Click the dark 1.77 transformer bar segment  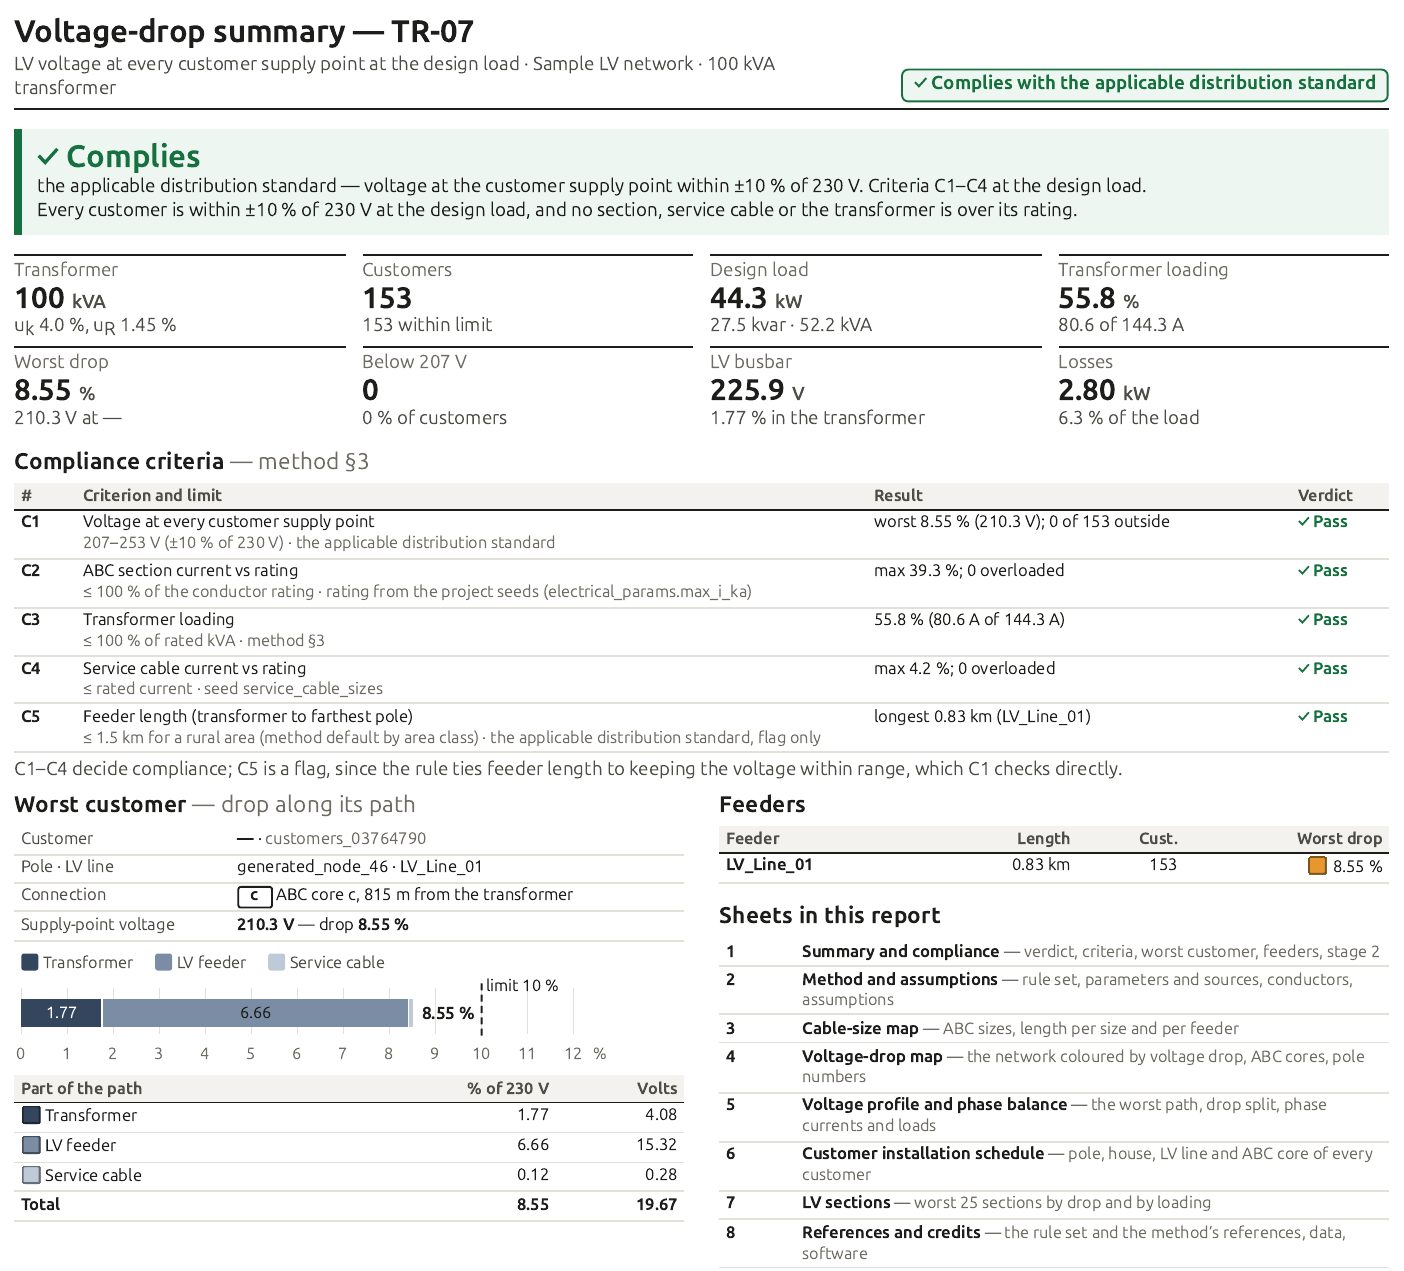coord(61,1013)
